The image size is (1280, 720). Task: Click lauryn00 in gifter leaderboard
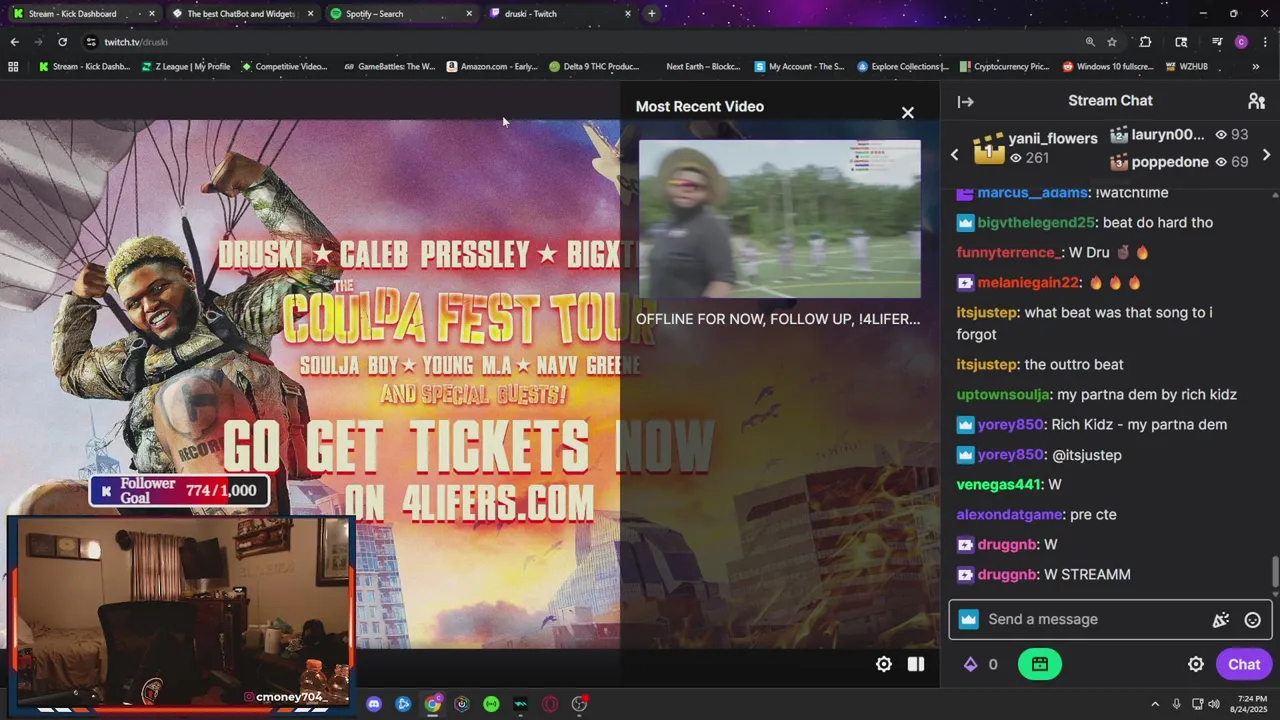click(1168, 135)
